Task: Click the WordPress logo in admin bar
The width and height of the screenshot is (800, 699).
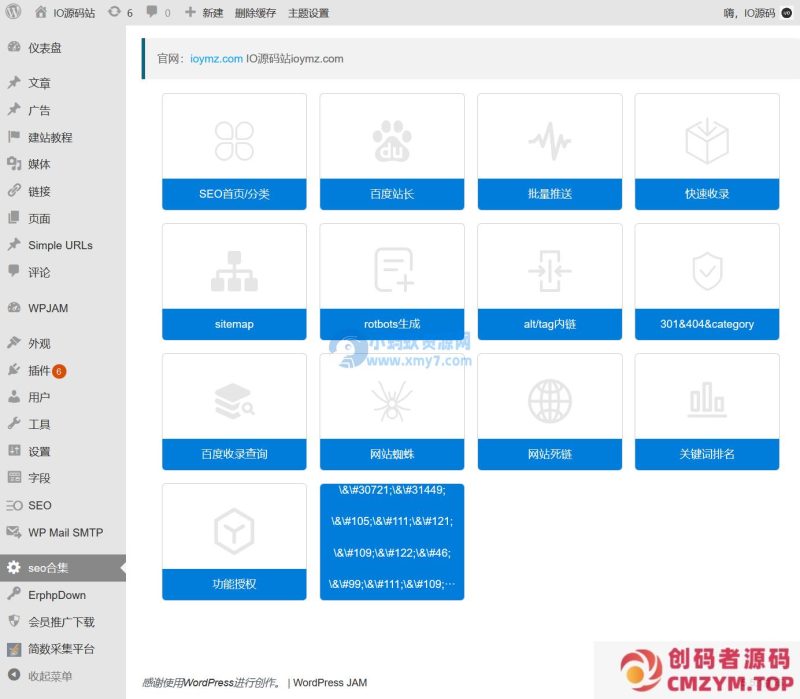Action: 10,13
